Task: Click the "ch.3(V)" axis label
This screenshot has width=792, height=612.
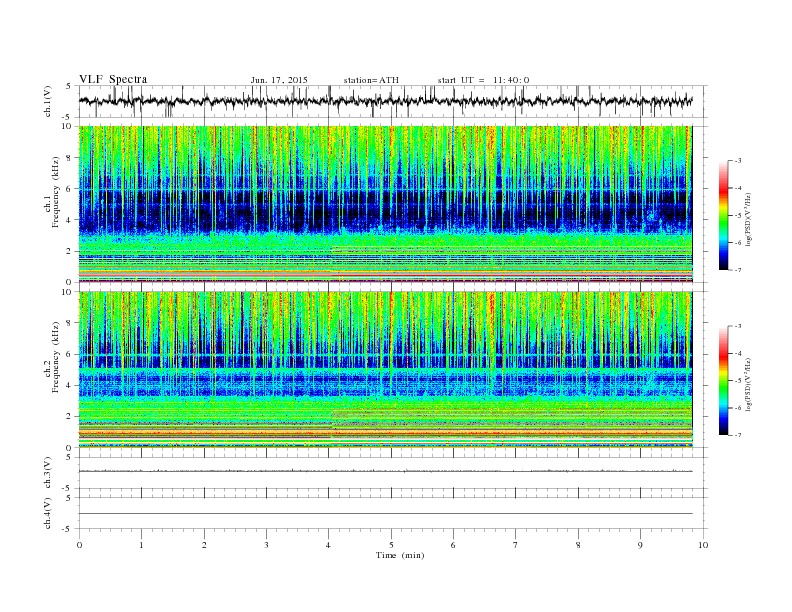Action: pyautogui.click(x=48, y=473)
